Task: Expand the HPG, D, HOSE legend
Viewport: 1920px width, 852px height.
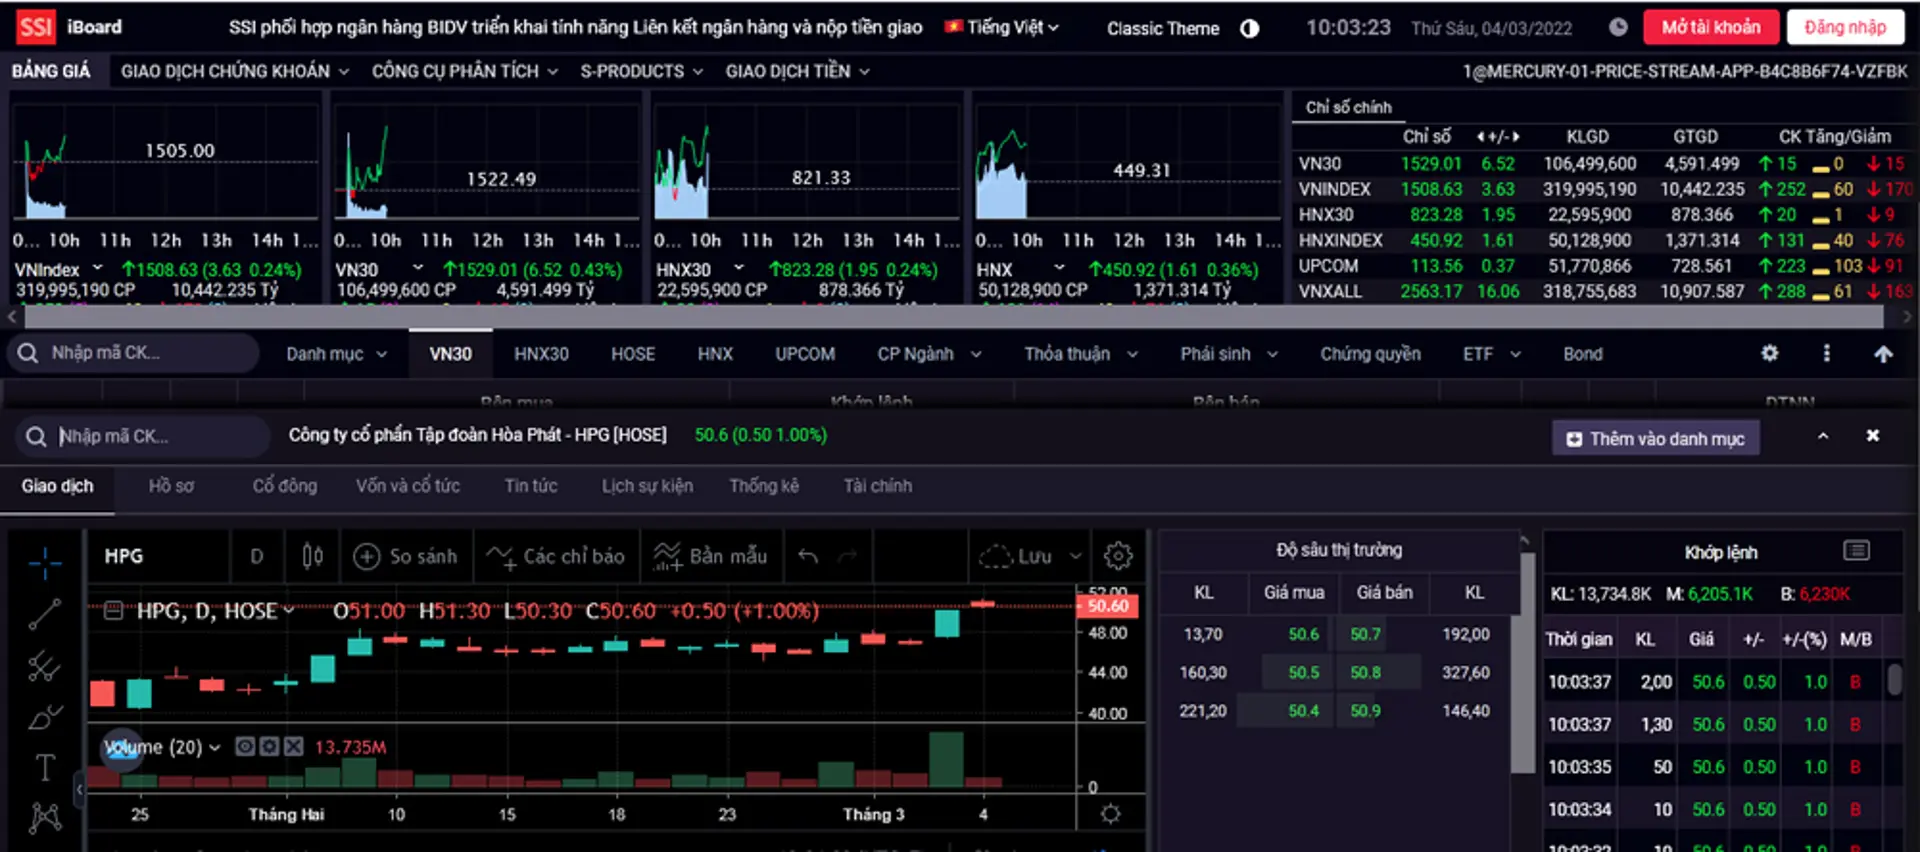Action: (289, 610)
